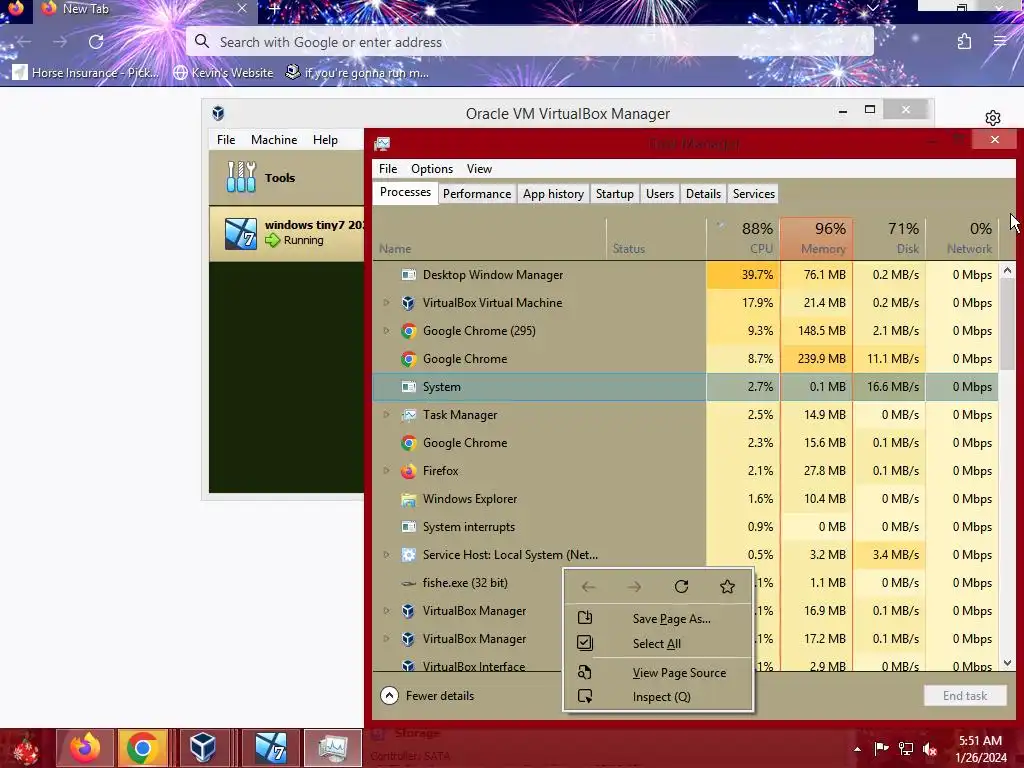Select the System process row
This screenshot has width=1024, height=768.
685,387
